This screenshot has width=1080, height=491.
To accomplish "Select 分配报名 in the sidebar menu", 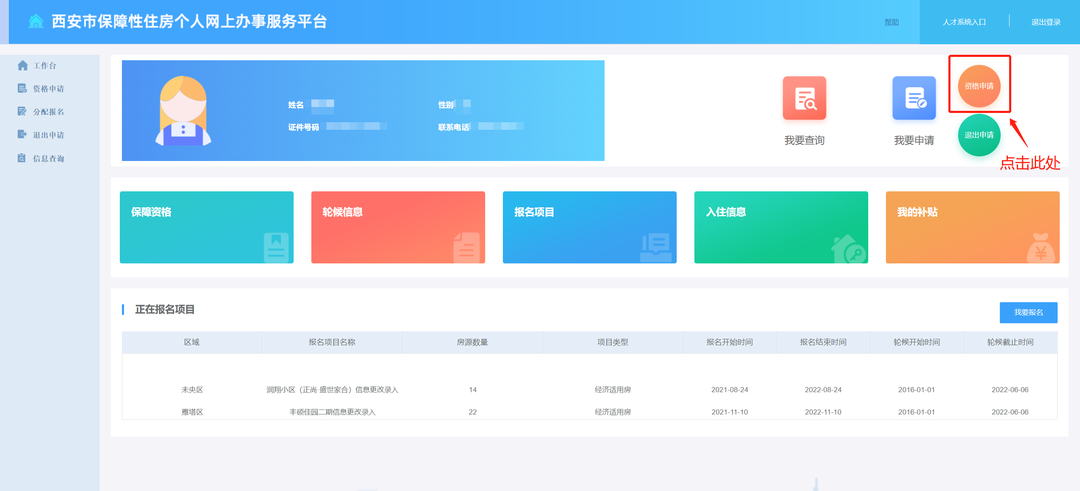I will pyautogui.click(x=47, y=112).
